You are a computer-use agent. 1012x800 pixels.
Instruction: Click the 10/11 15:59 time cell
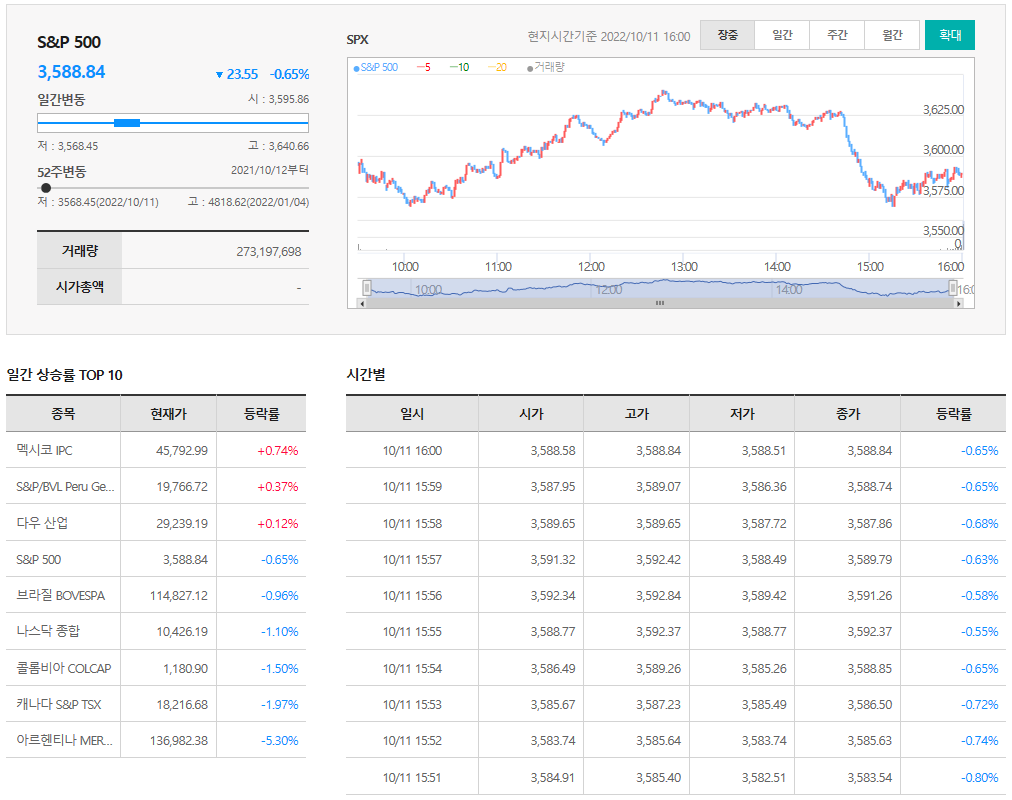coord(412,486)
